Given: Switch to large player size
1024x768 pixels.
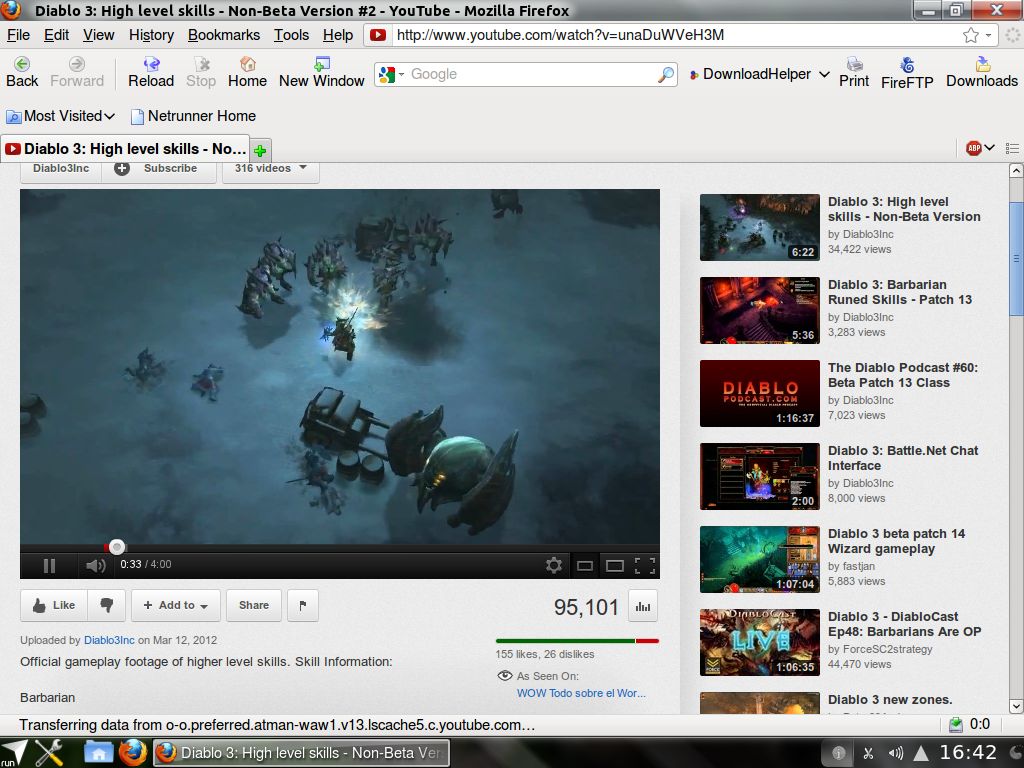Looking at the screenshot, I should [615, 566].
